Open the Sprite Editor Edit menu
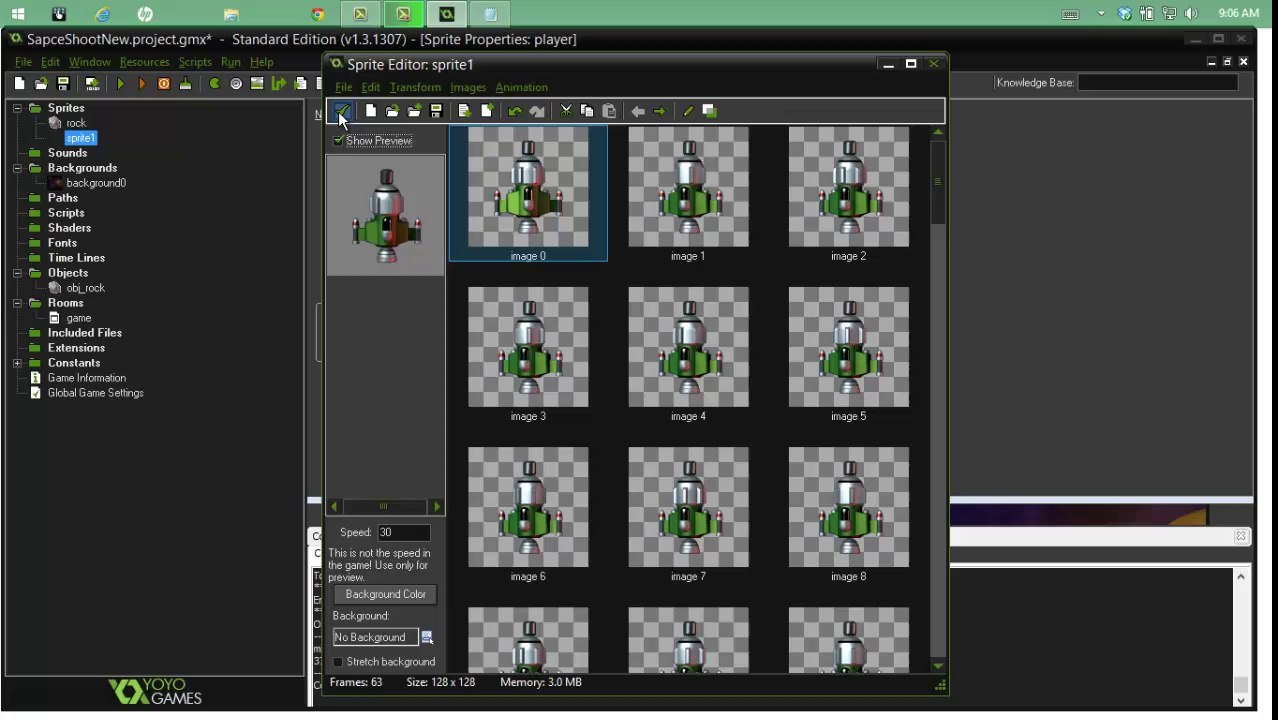This screenshot has width=1278, height=720. click(370, 87)
